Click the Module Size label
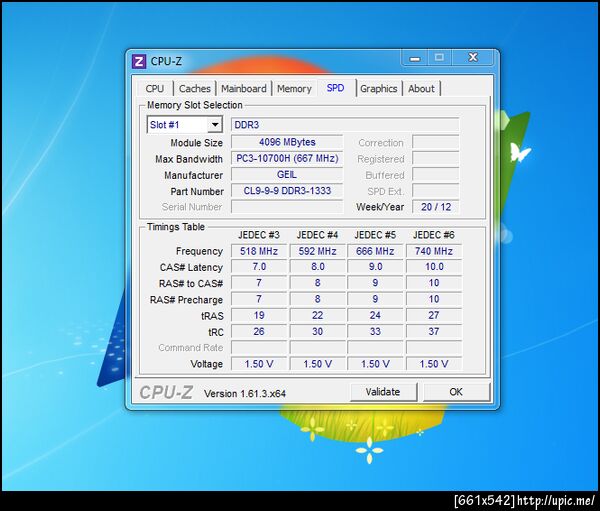Image resolution: width=600 pixels, height=511 pixels. [196, 143]
